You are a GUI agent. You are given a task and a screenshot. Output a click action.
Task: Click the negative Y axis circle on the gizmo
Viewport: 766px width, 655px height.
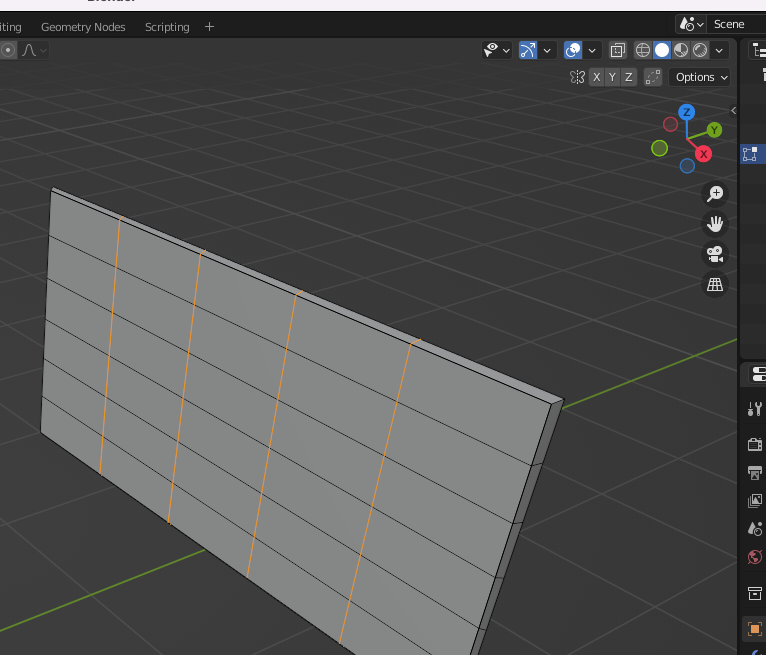pos(659,148)
